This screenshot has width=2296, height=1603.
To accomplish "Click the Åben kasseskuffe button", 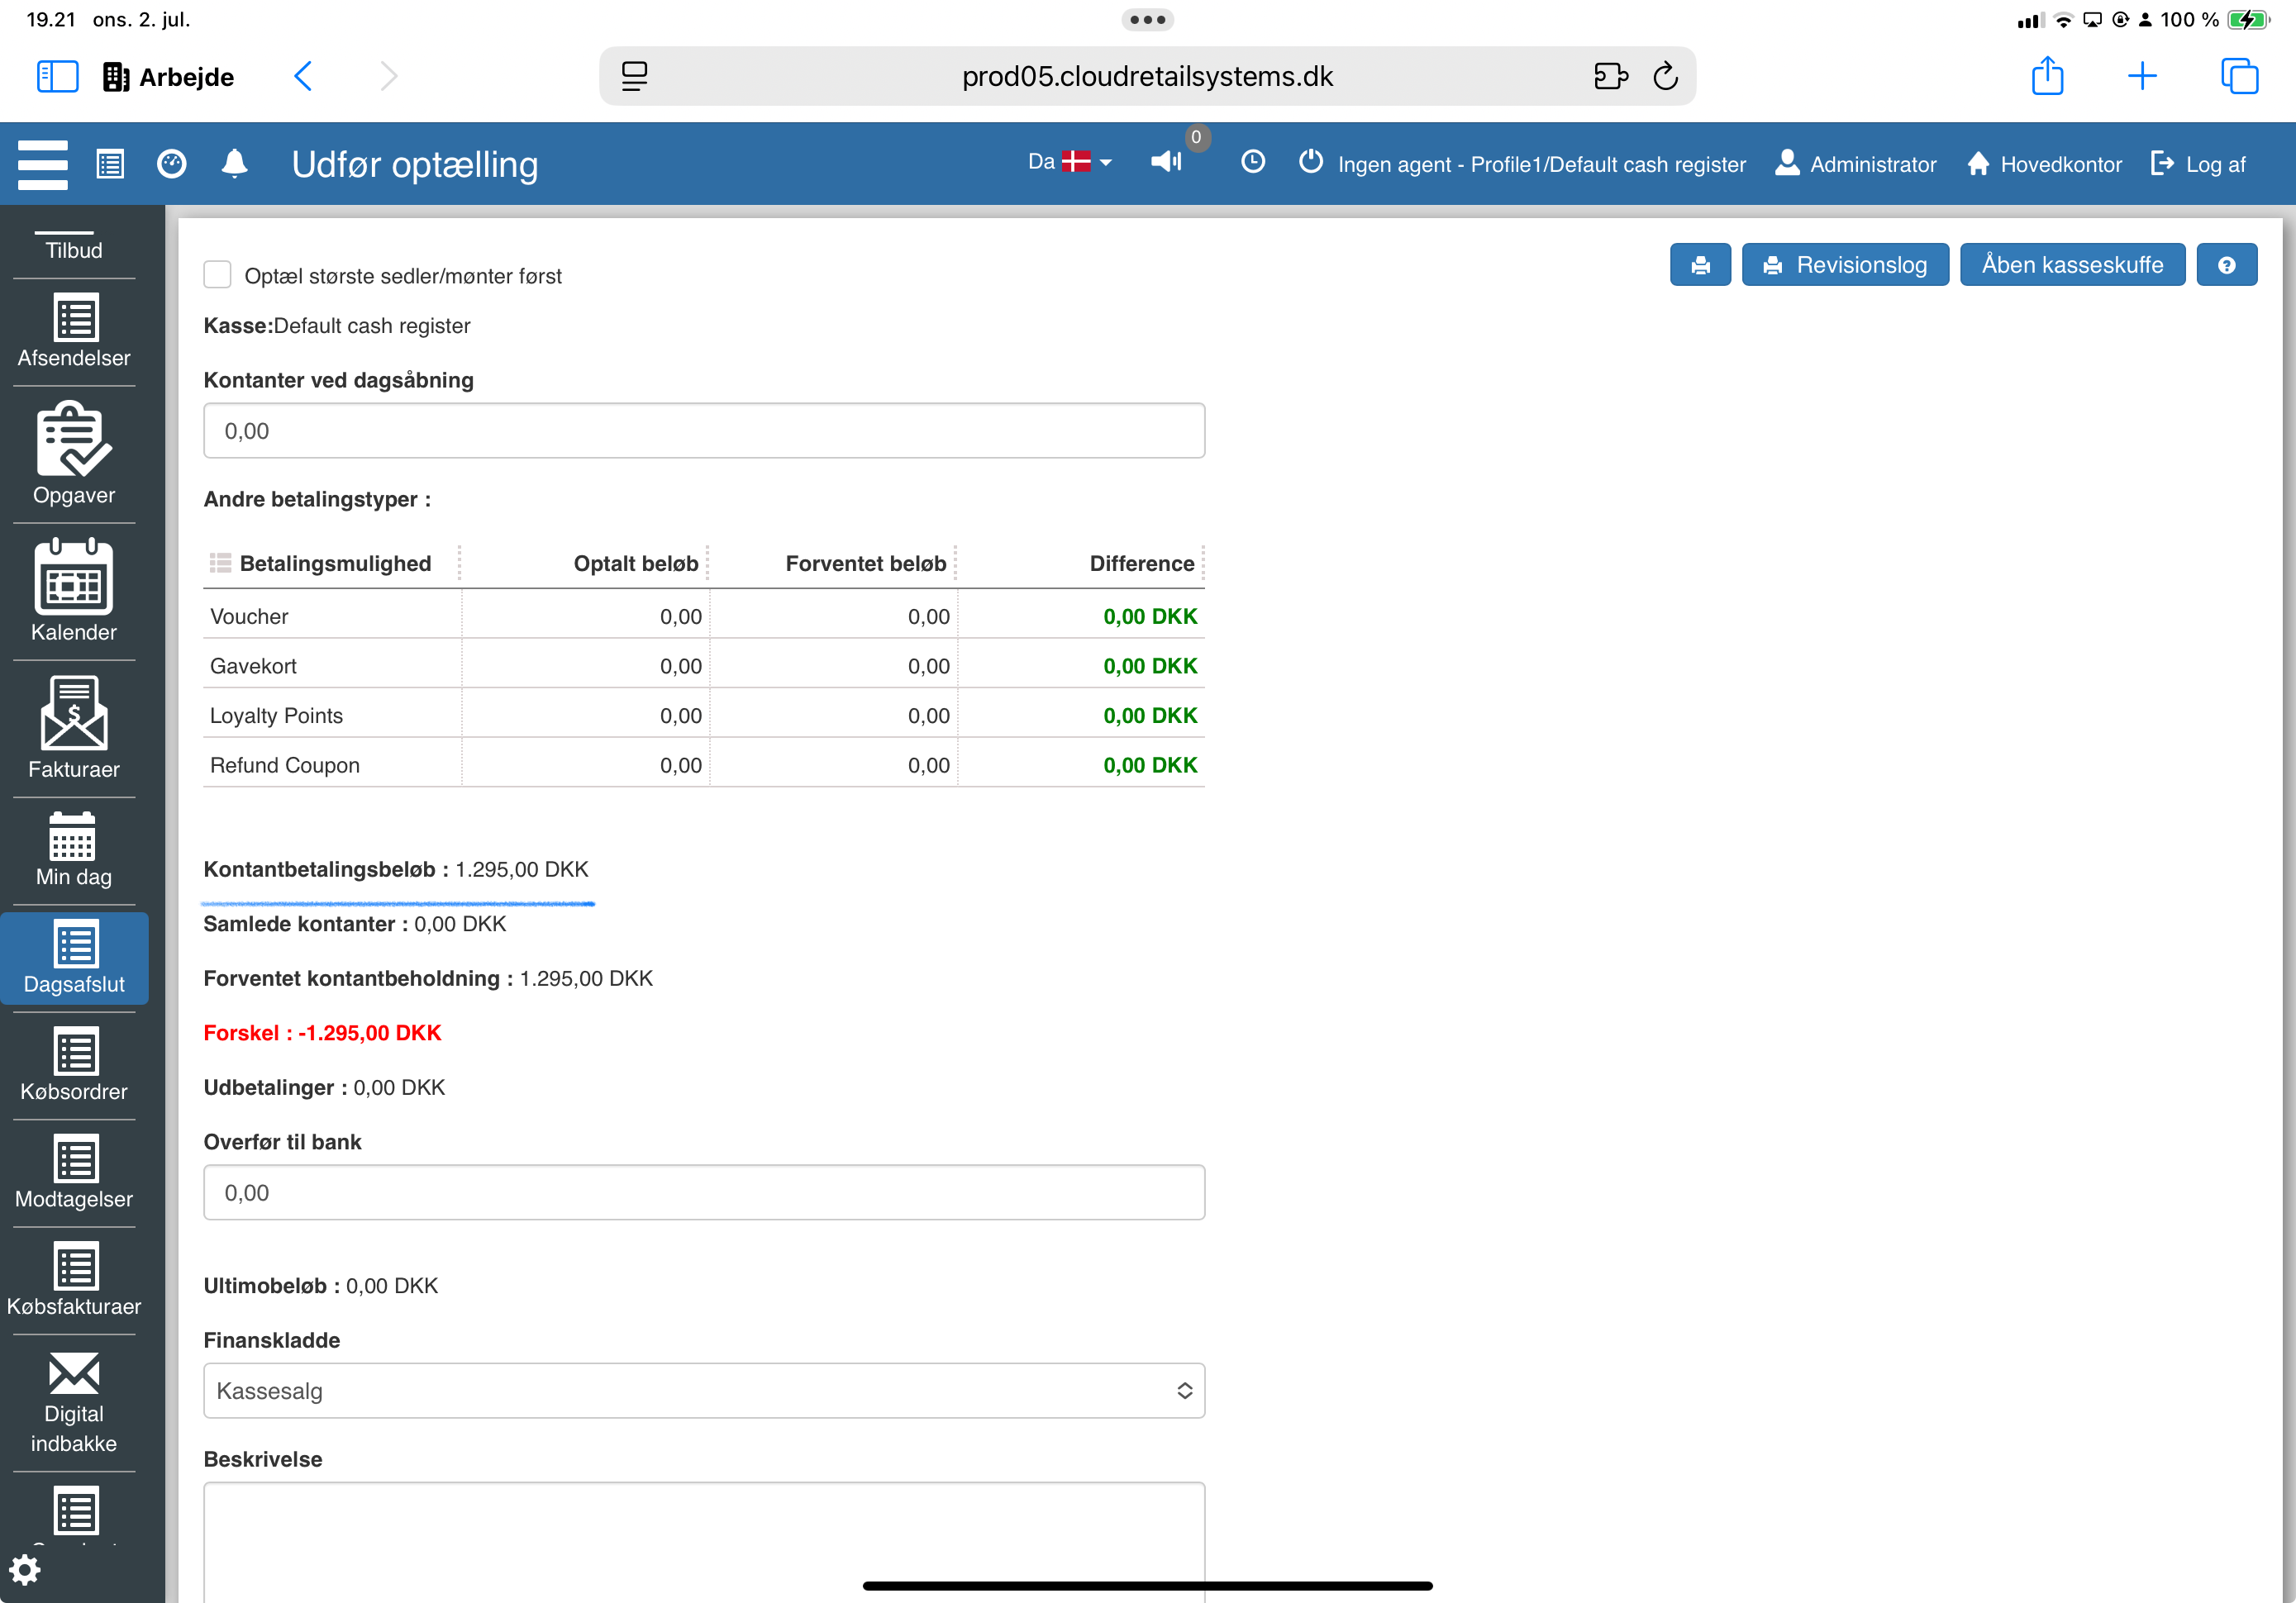I will pos(2071,265).
